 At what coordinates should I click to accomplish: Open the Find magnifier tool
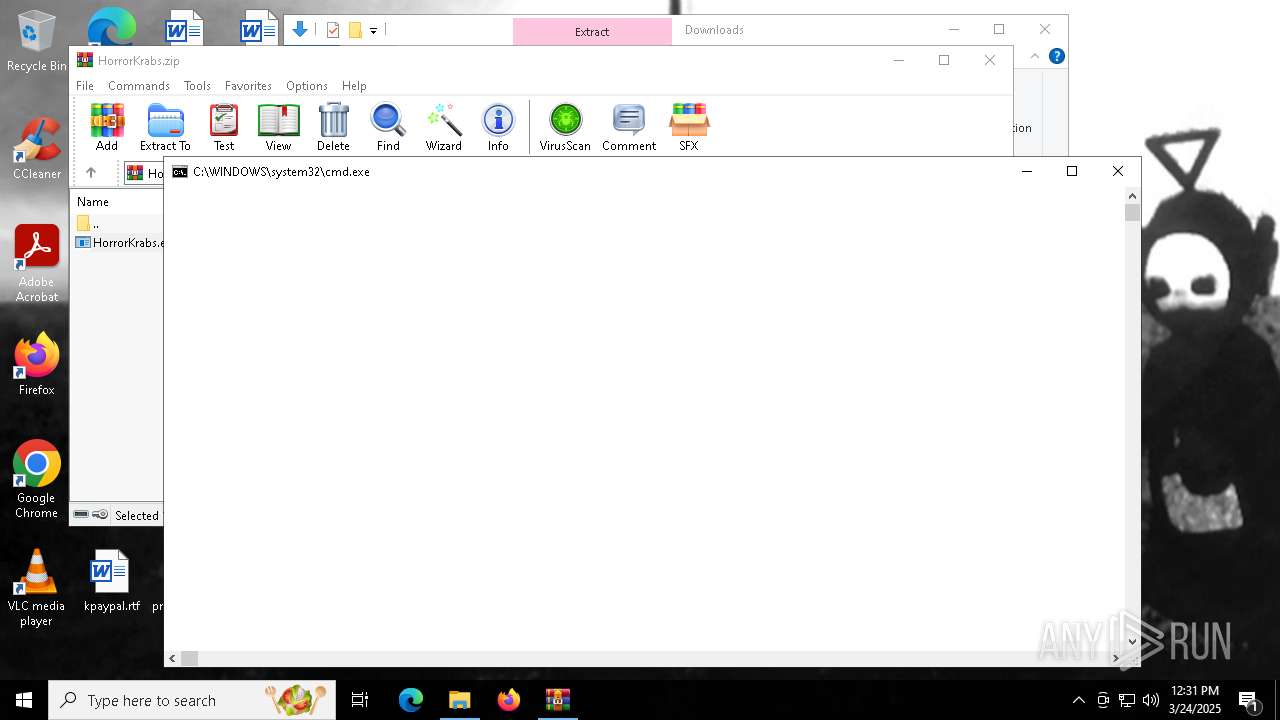pyautogui.click(x=388, y=127)
